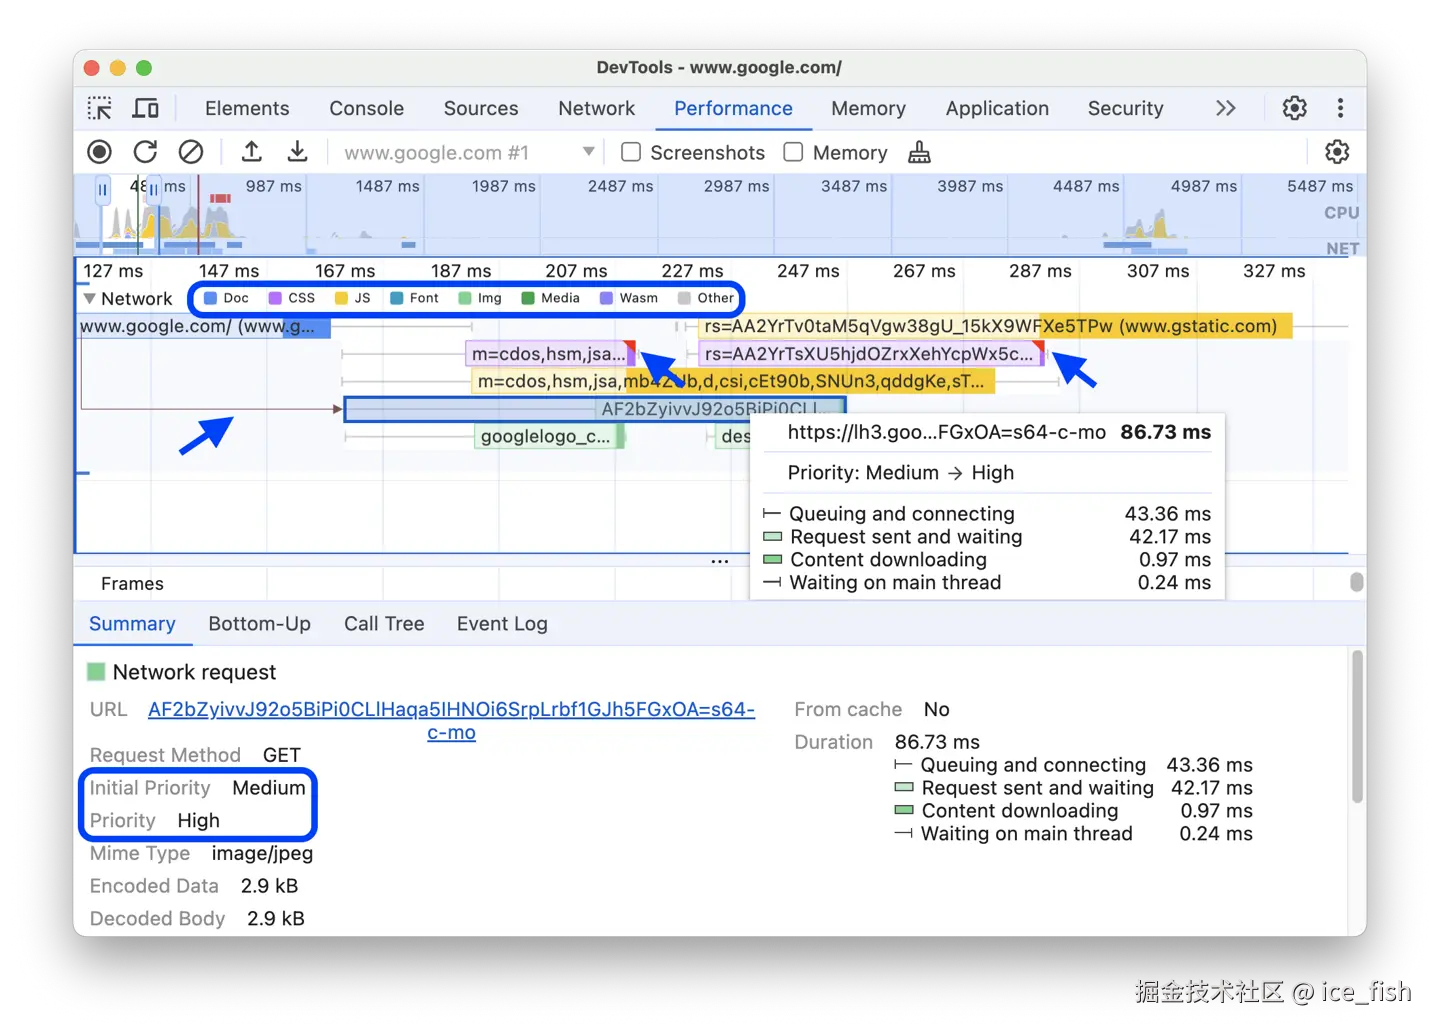Show more tabs with double chevron
Image resolution: width=1440 pixels, height=1033 pixels.
pos(1225,108)
